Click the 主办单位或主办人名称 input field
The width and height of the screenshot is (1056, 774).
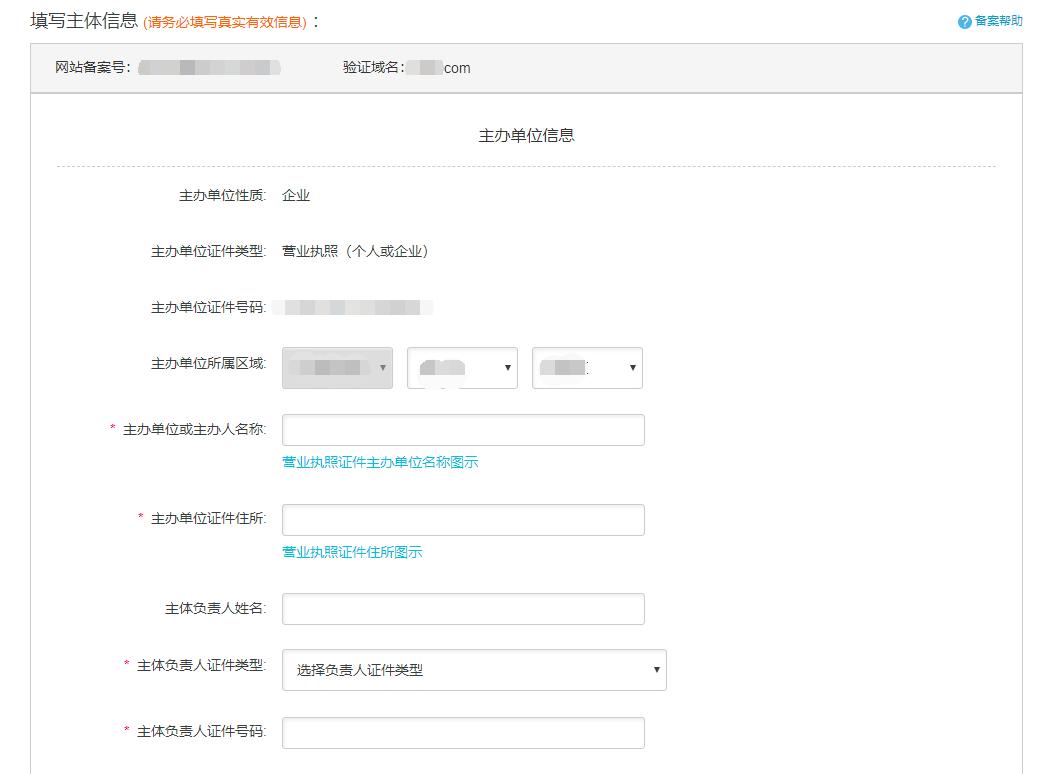463,429
